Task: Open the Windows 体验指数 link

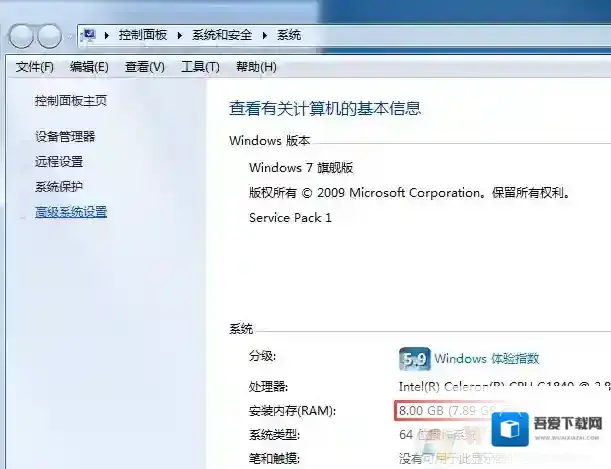Action: [487, 358]
